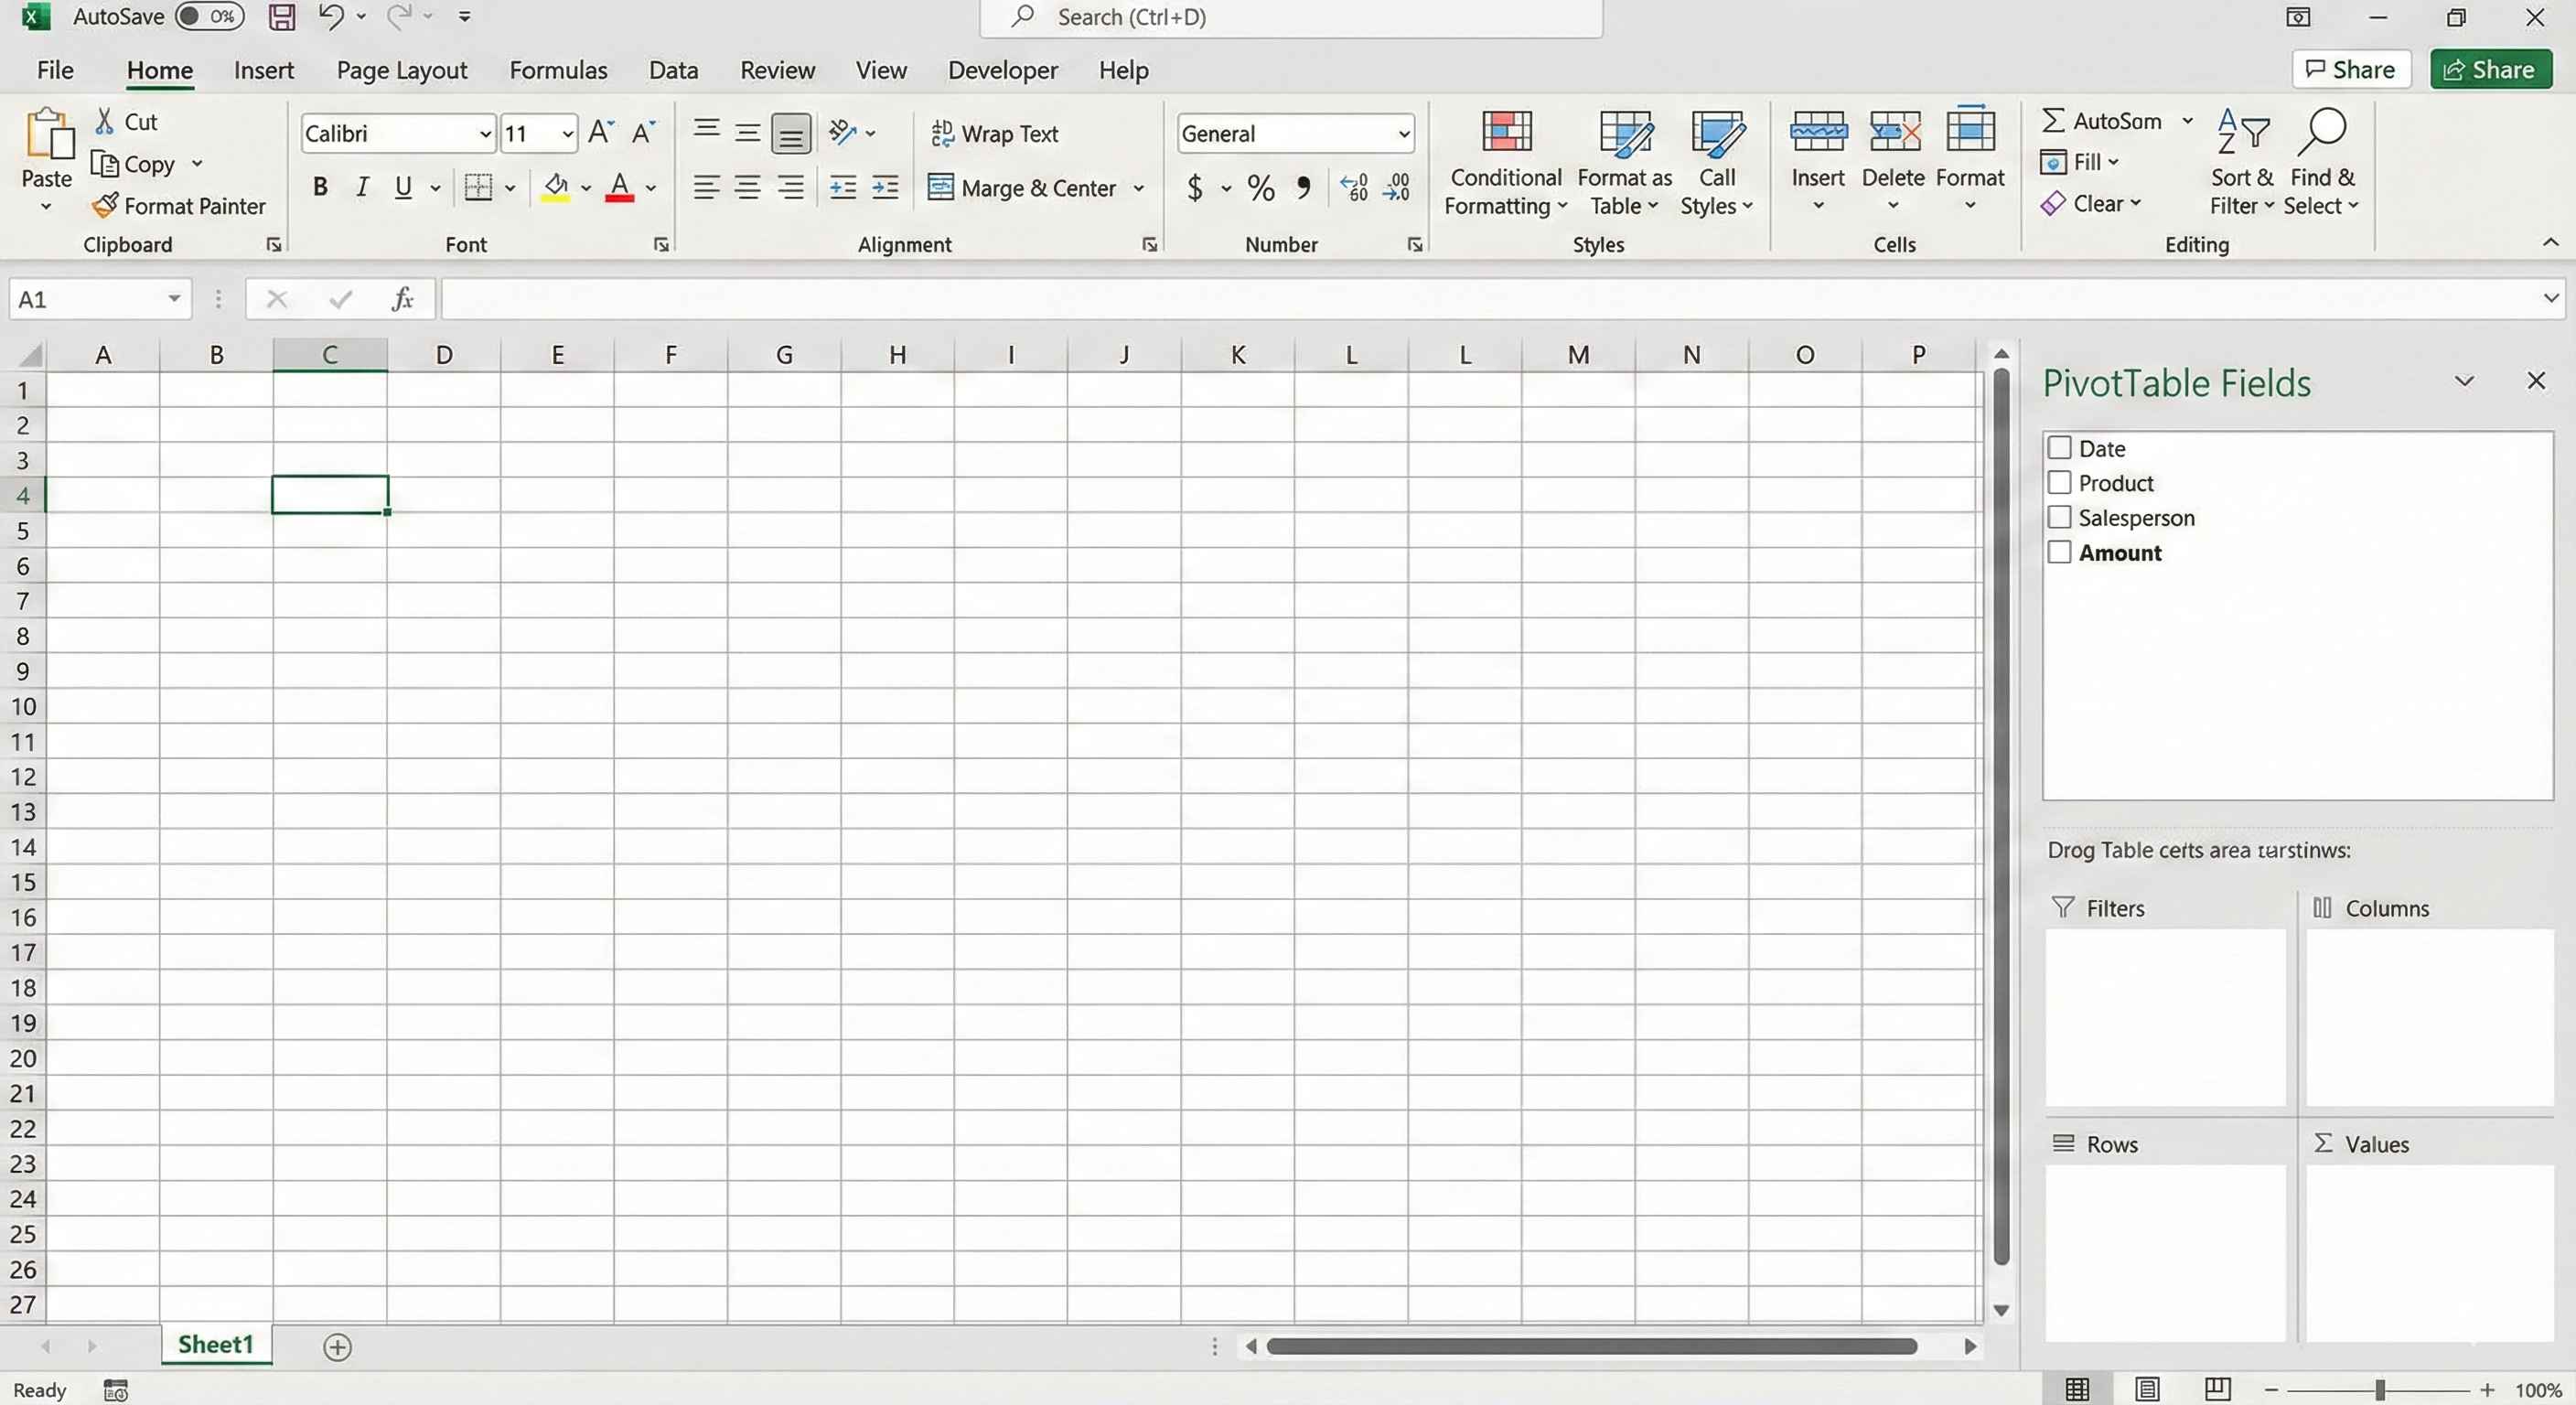The height and width of the screenshot is (1405, 2576).
Task: Apply bold formatting
Action: [320, 187]
